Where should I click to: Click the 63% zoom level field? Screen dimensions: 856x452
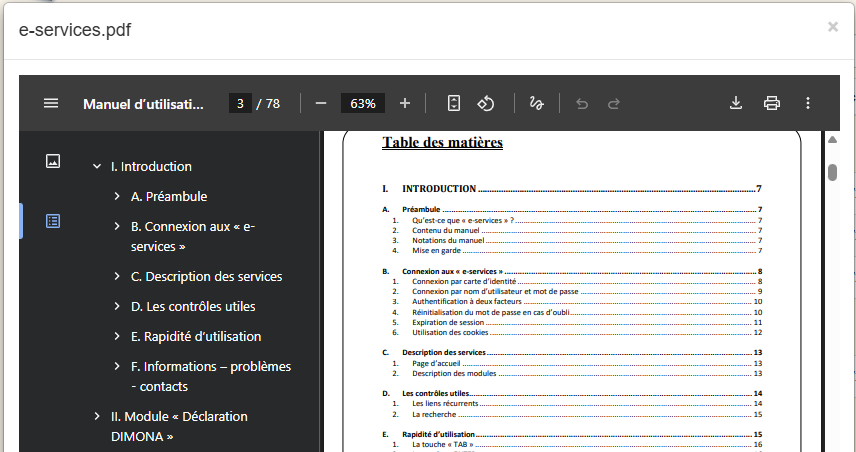[363, 103]
